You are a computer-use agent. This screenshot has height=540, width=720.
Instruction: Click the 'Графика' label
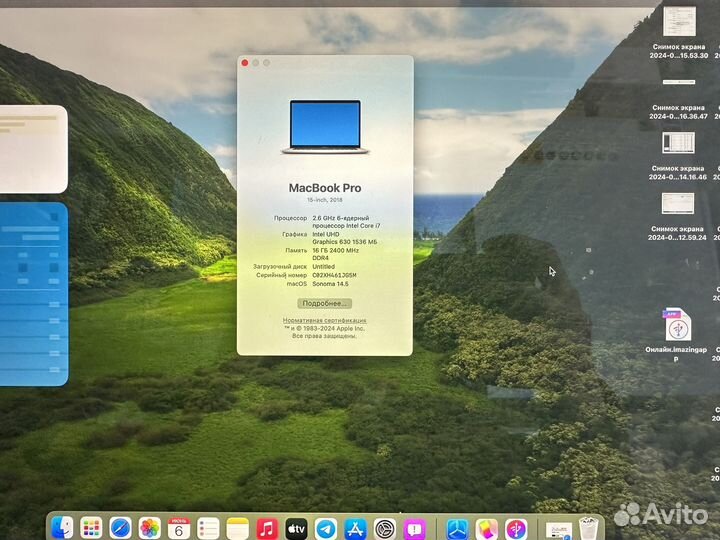(294, 235)
